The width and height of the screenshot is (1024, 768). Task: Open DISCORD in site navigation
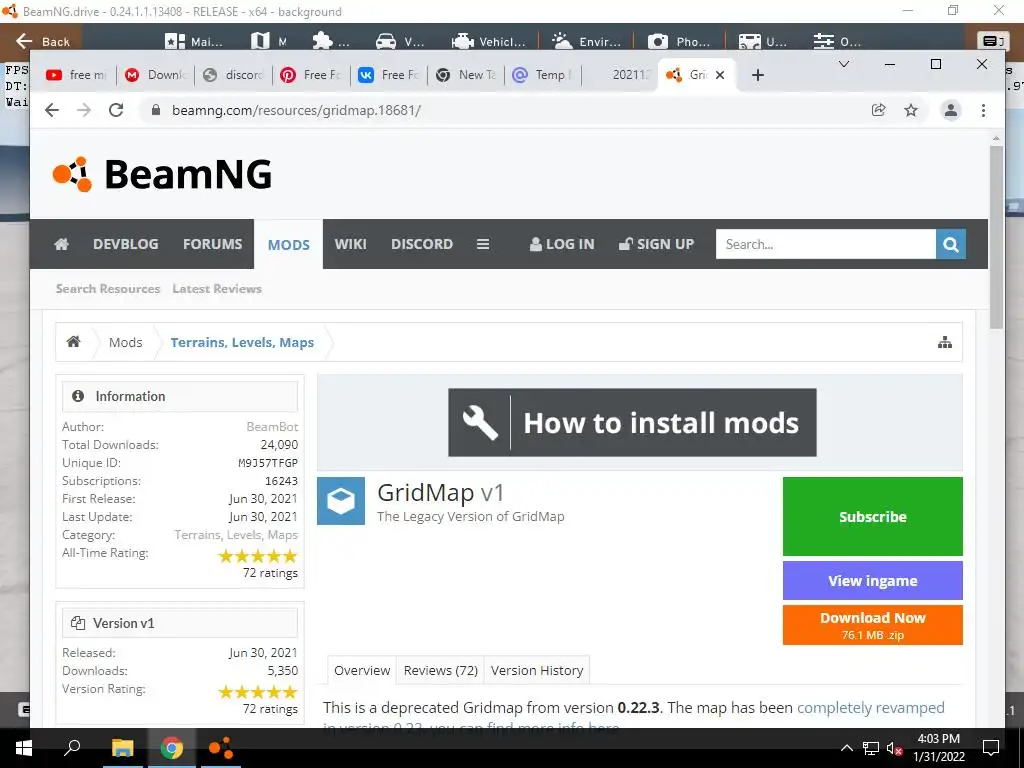(422, 244)
